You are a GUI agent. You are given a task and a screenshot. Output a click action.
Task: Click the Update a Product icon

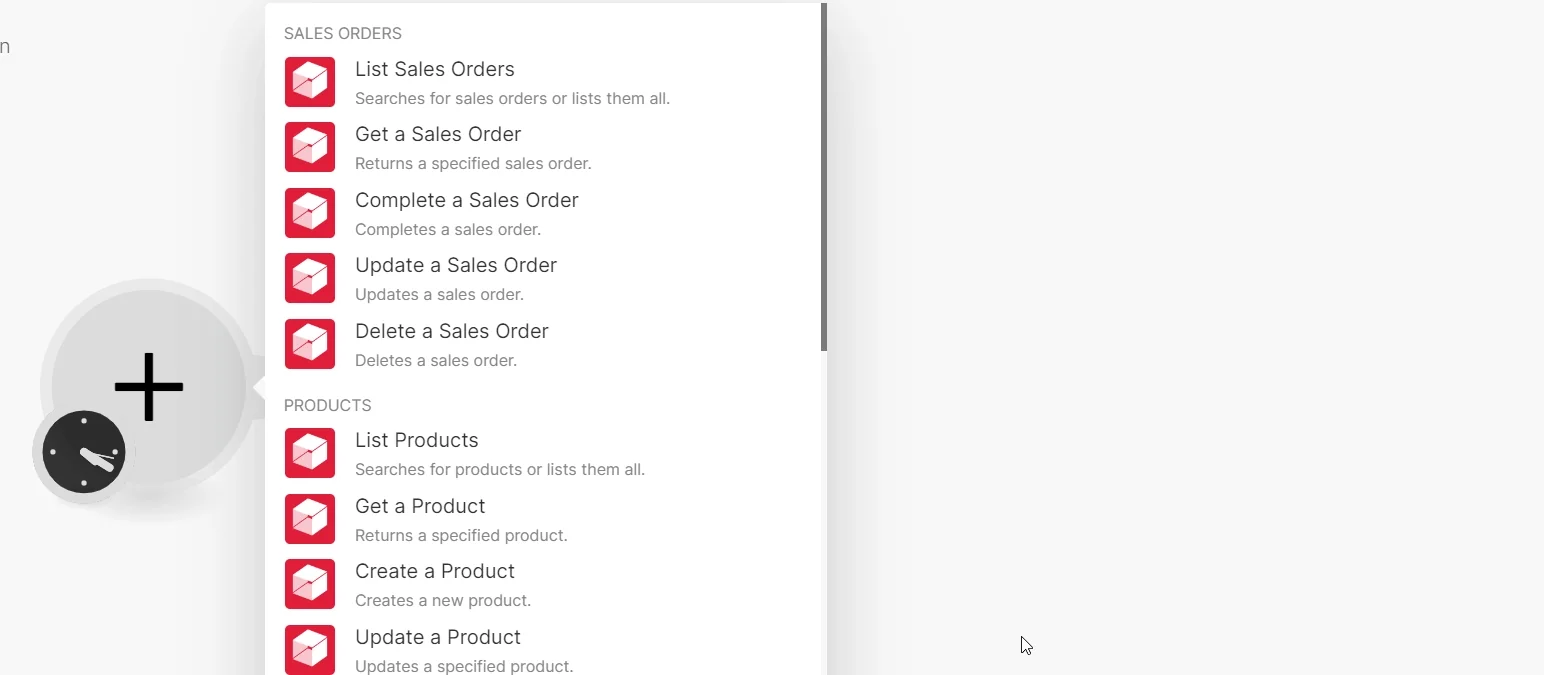[310, 650]
